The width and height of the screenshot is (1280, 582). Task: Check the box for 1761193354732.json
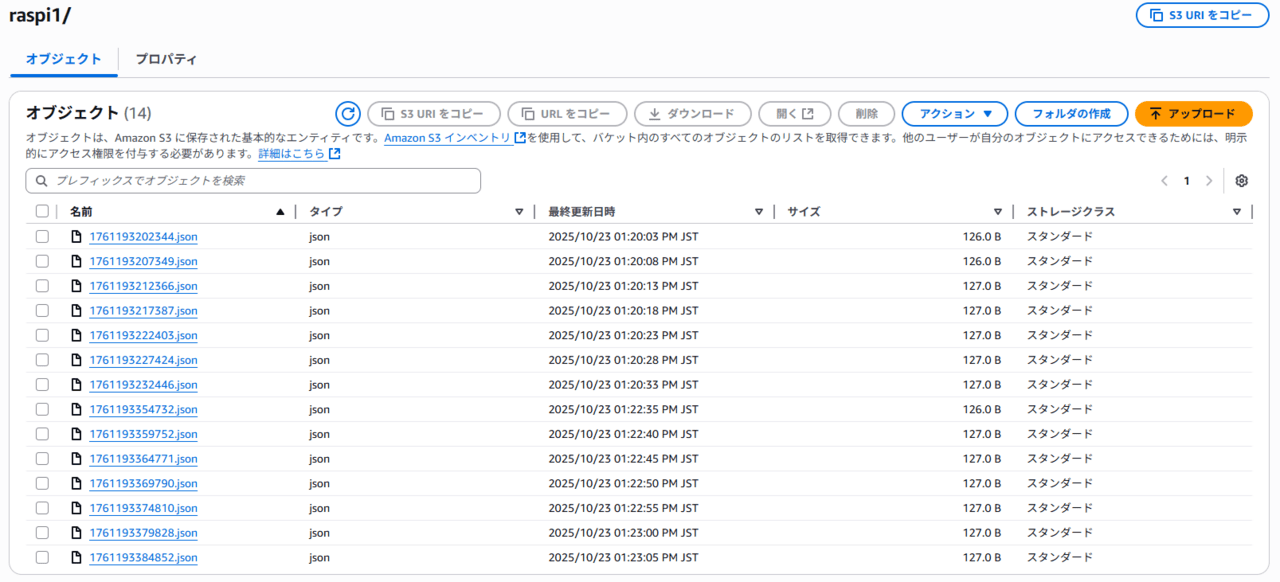pyautogui.click(x=42, y=410)
